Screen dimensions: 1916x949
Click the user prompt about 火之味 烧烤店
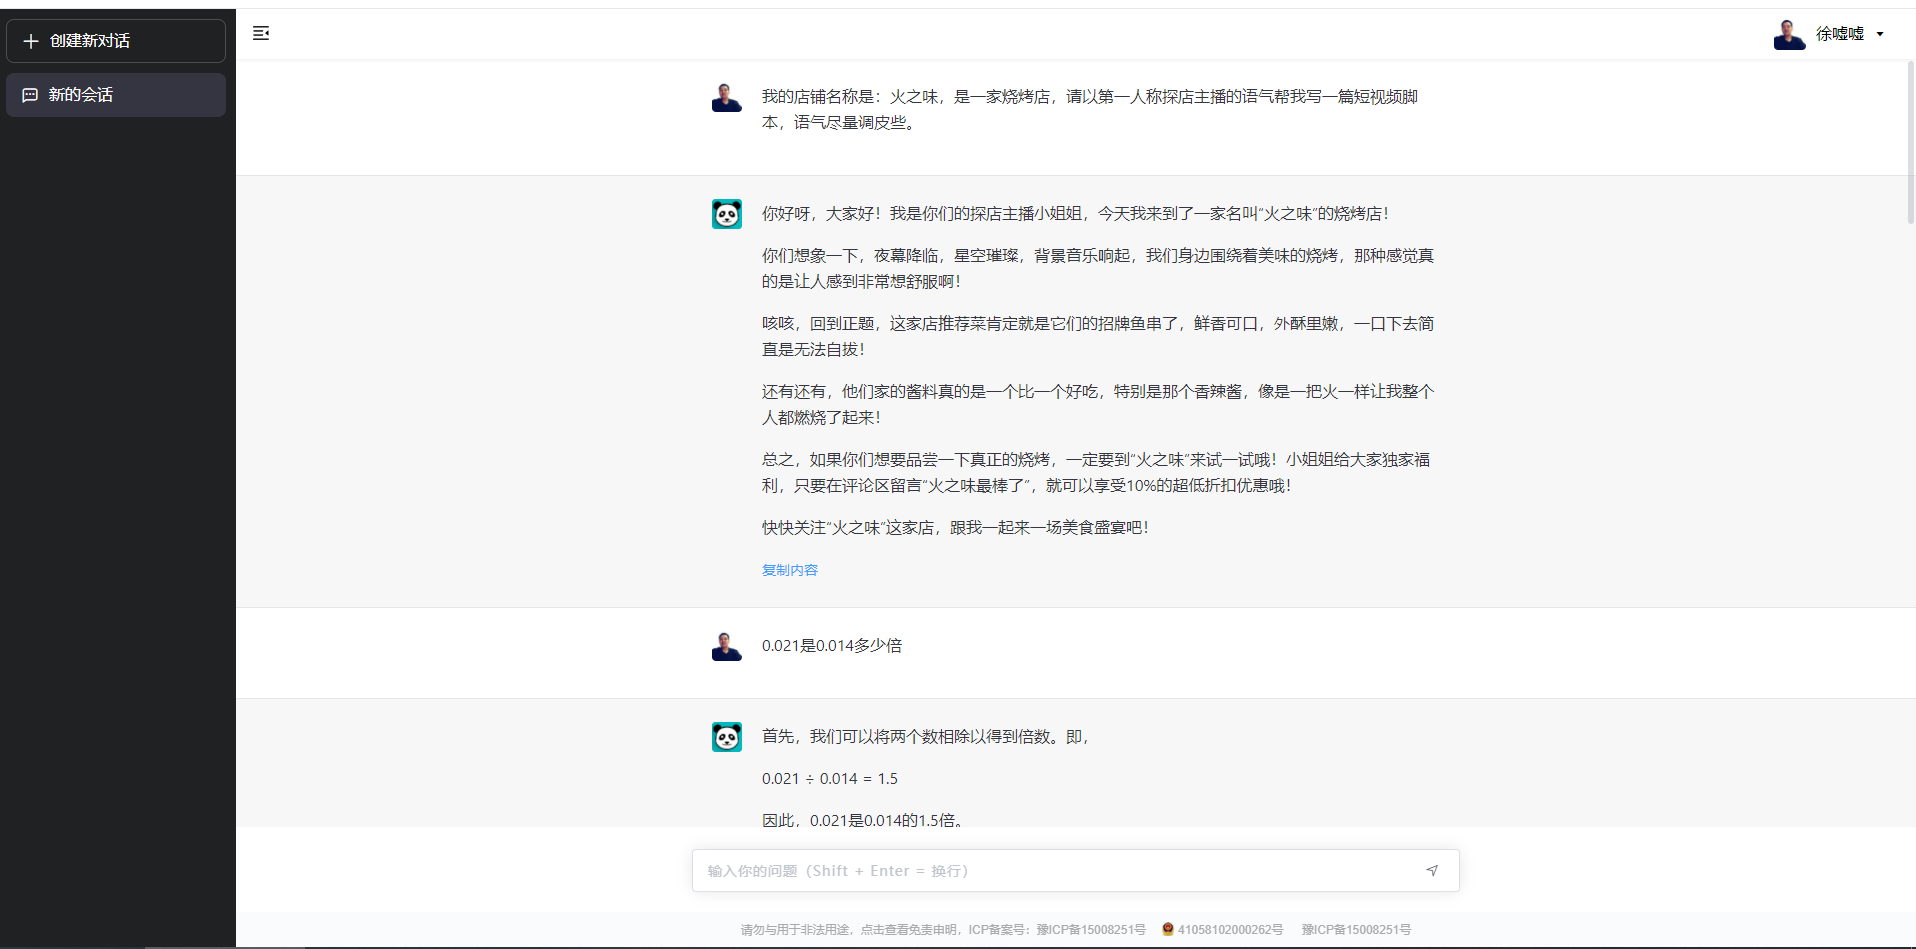click(1090, 110)
